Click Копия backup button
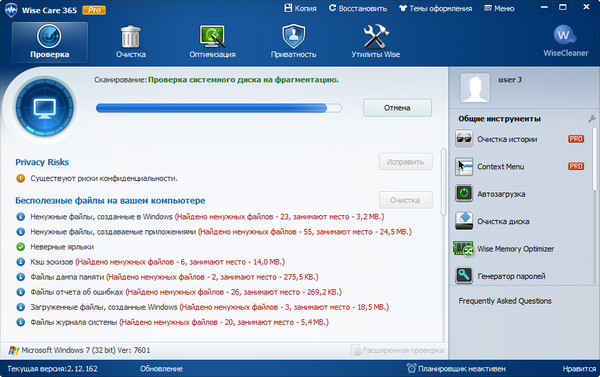The height and width of the screenshot is (377, 600). (x=300, y=8)
